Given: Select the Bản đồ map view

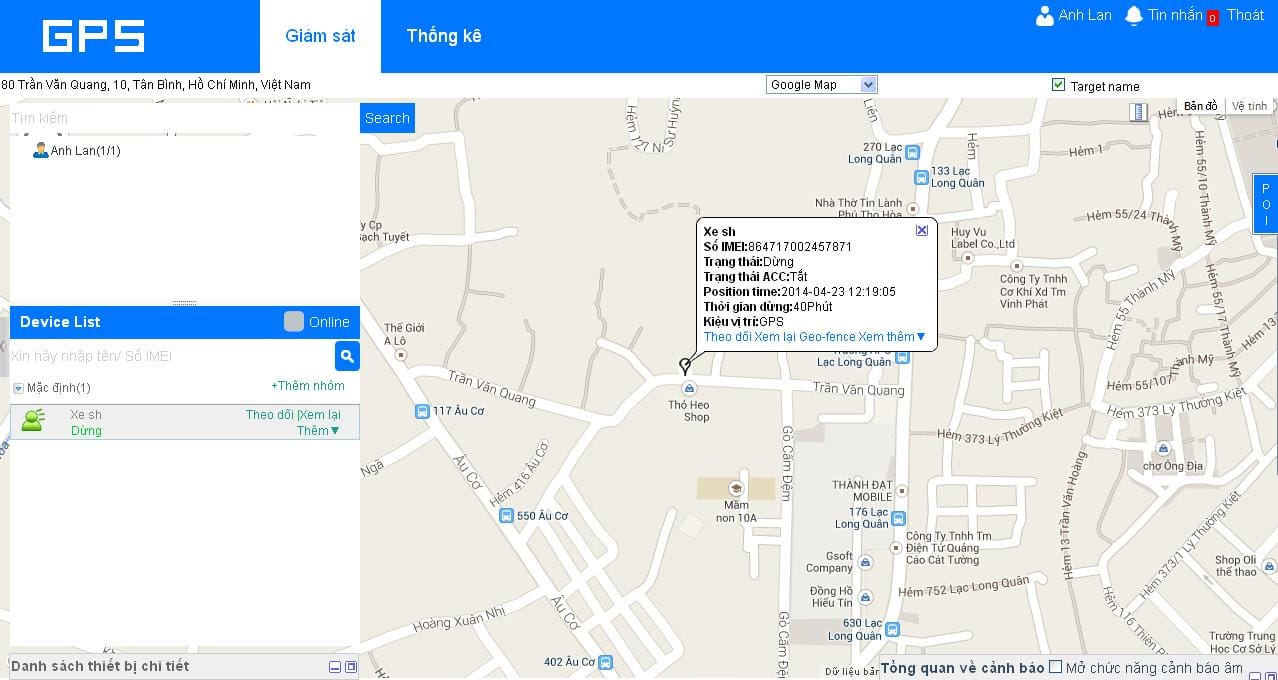Looking at the screenshot, I should [1200, 106].
